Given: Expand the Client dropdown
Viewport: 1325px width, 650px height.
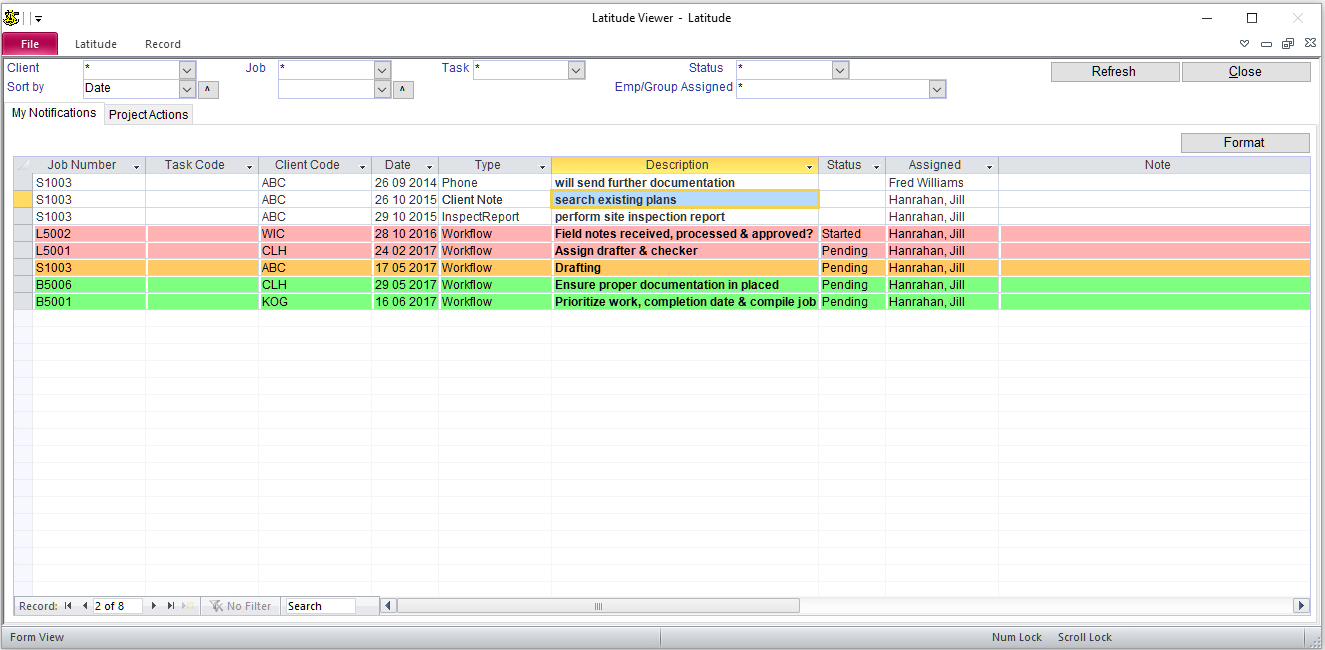Looking at the screenshot, I should tap(187, 70).
